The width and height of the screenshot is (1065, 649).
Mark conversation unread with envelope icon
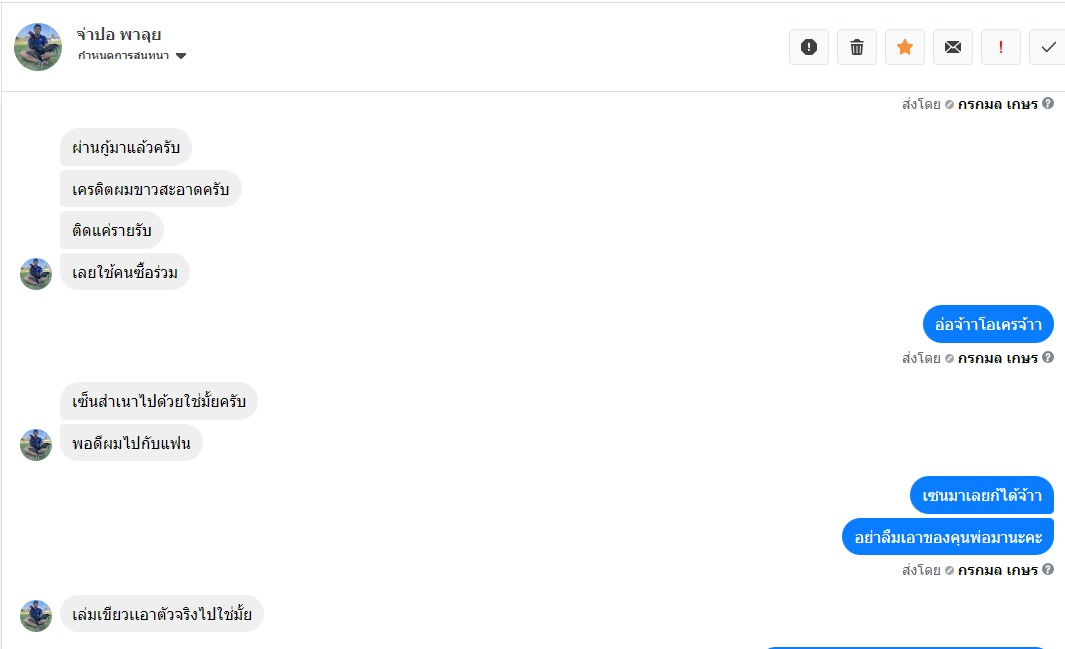click(x=953, y=47)
